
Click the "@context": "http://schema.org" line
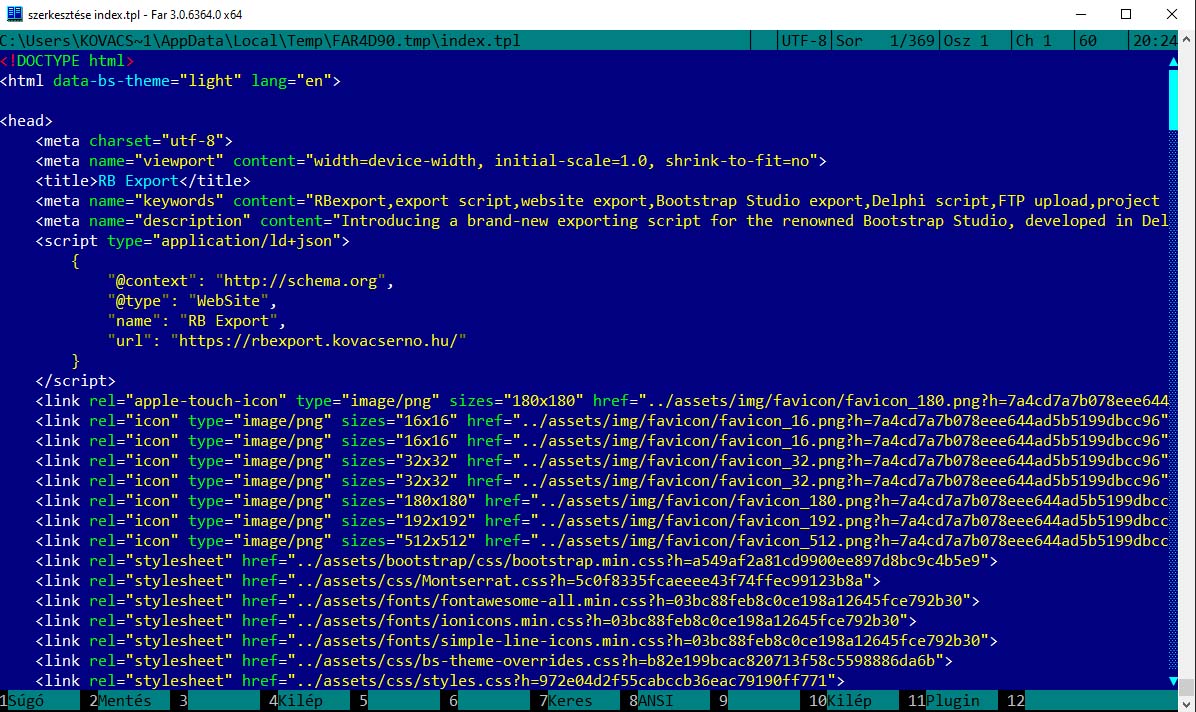pos(251,281)
